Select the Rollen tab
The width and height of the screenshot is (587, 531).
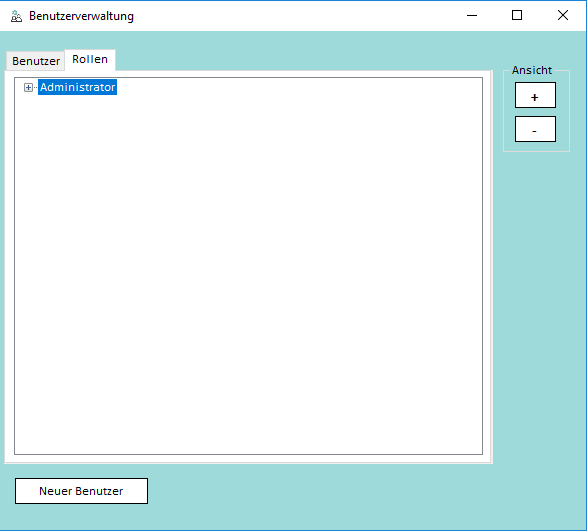(x=90, y=59)
